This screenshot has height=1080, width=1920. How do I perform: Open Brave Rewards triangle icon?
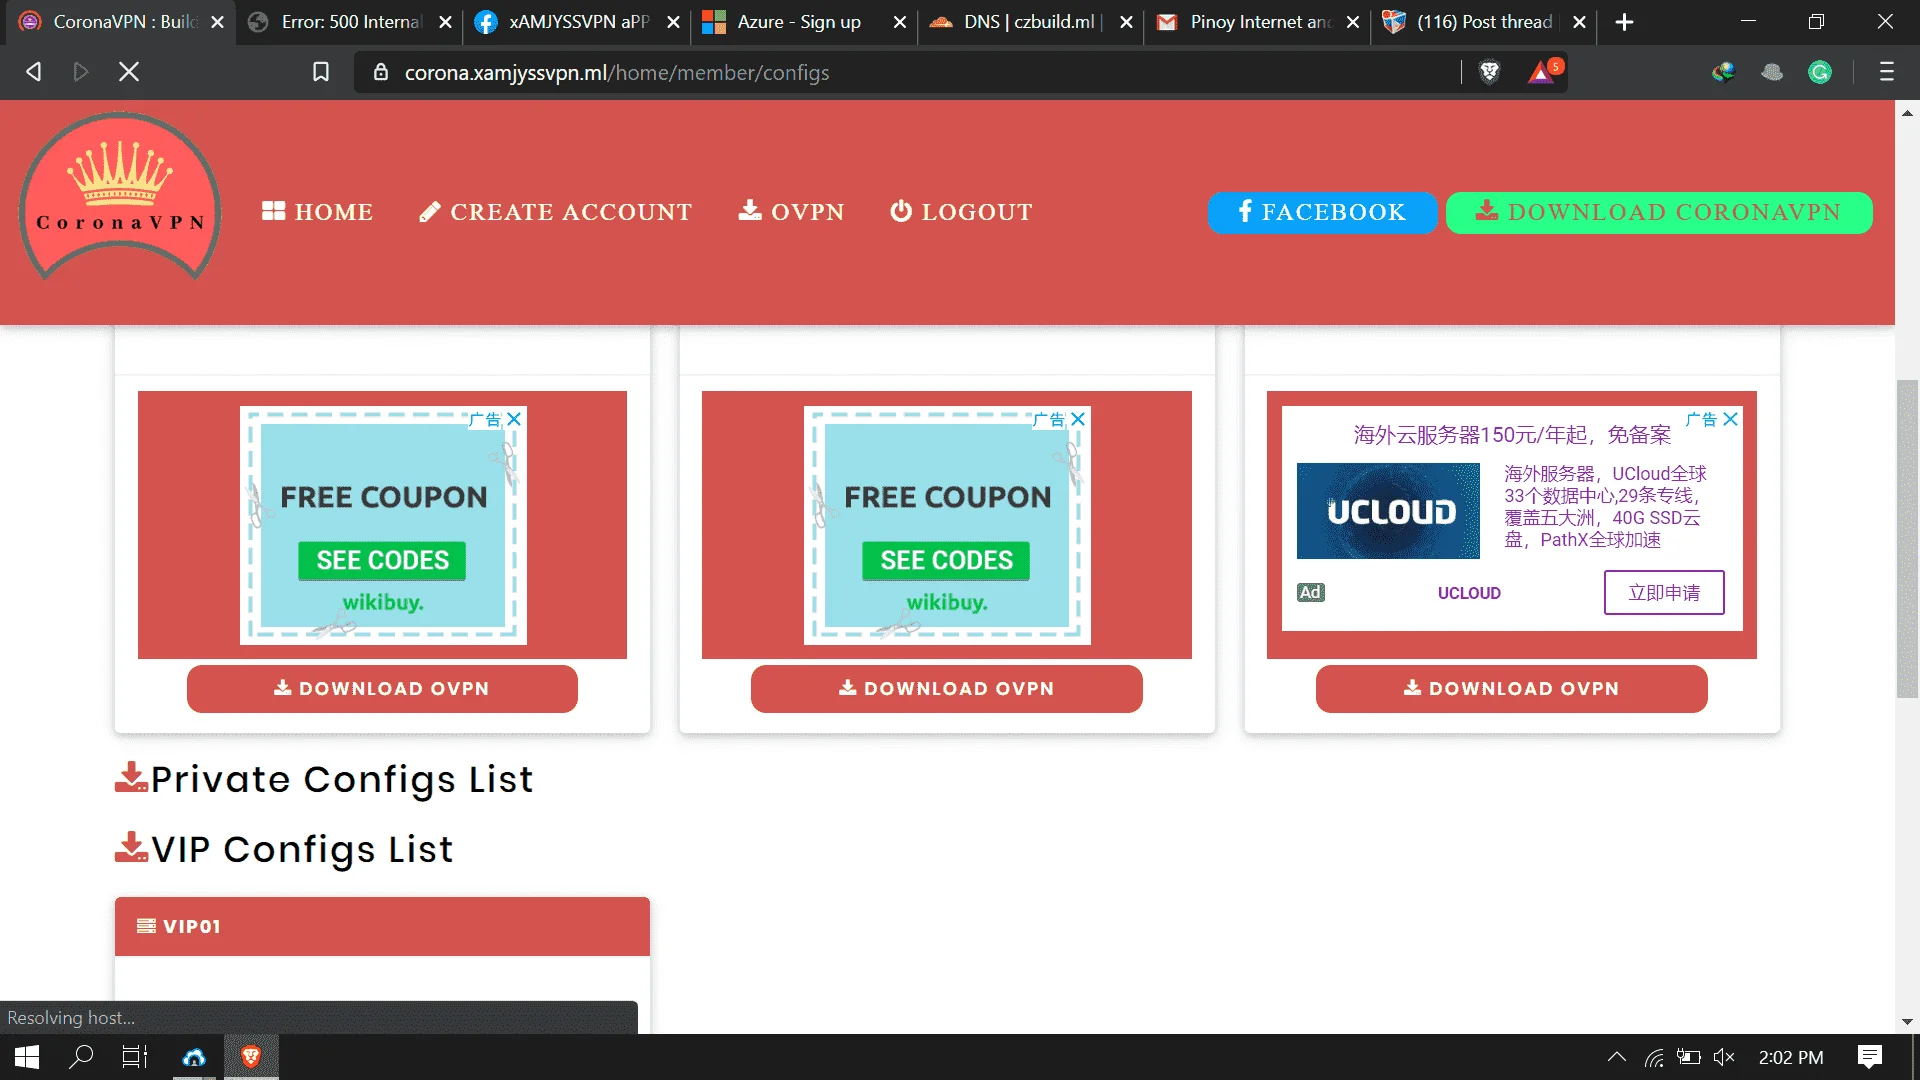(1542, 72)
